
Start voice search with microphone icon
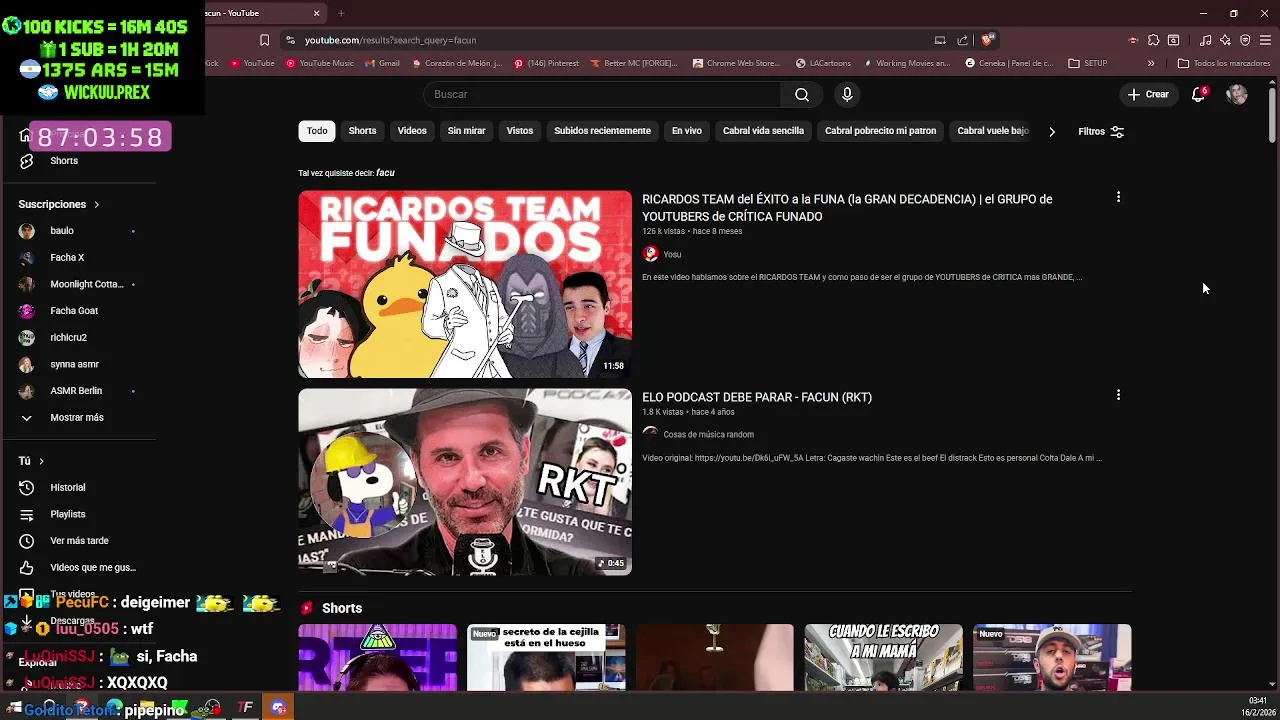pos(847,94)
